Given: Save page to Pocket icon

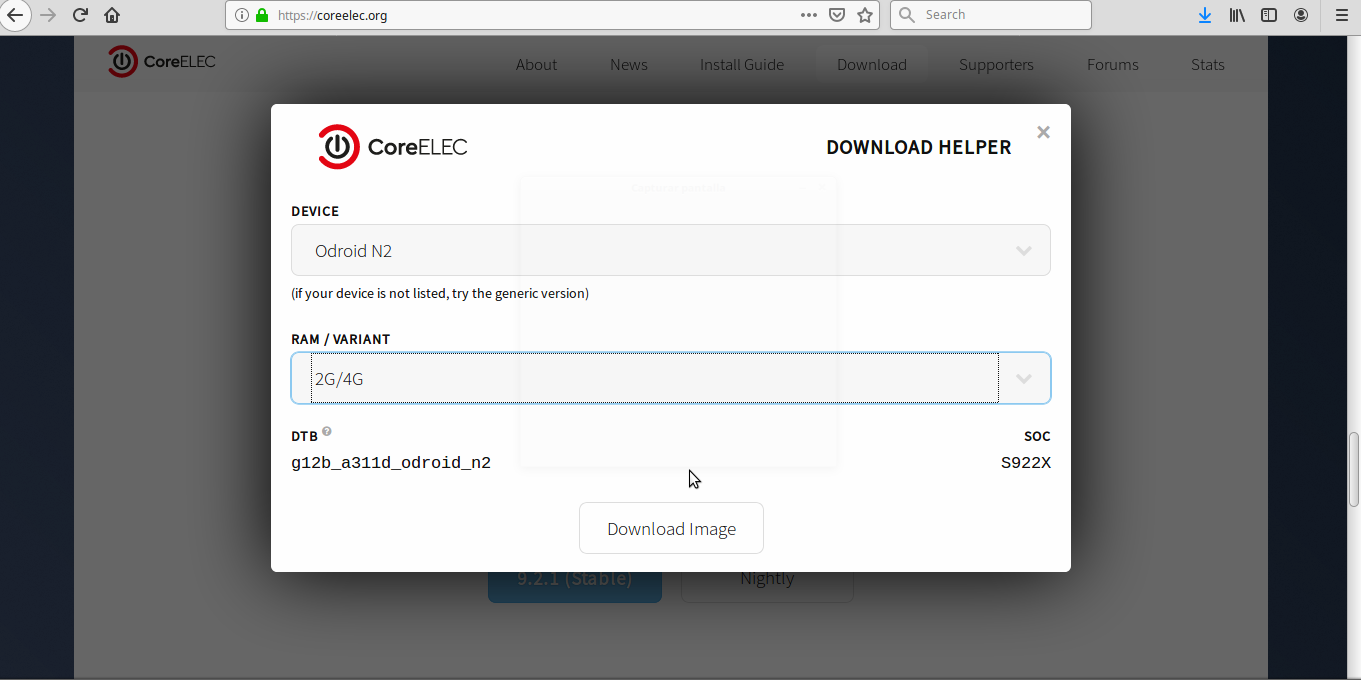Looking at the screenshot, I should coord(838,15).
